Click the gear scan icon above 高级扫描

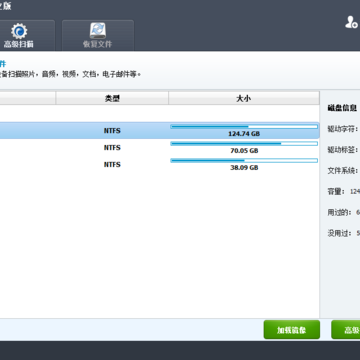coord(19,31)
